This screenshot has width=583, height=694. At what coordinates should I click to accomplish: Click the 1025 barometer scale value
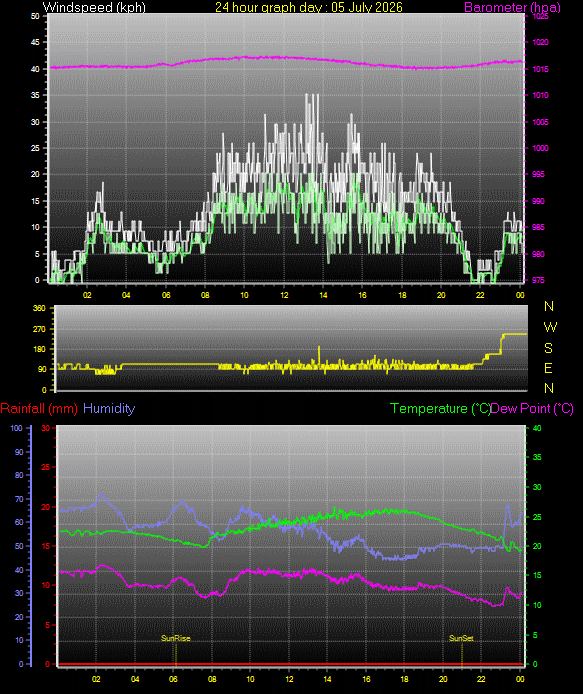tap(540, 16)
